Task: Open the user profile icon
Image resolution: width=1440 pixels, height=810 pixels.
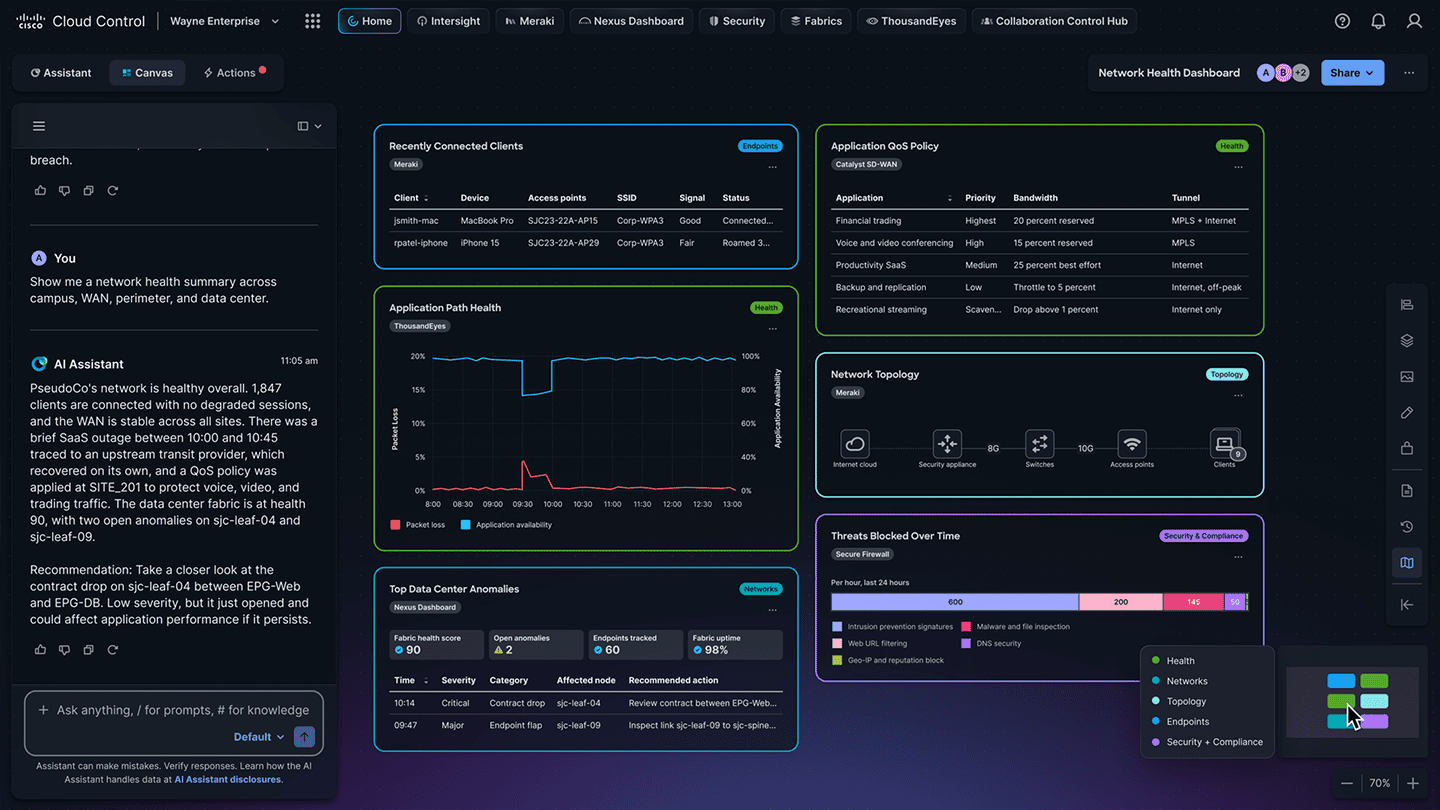Action: pyautogui.click(x=1414, y=21)
